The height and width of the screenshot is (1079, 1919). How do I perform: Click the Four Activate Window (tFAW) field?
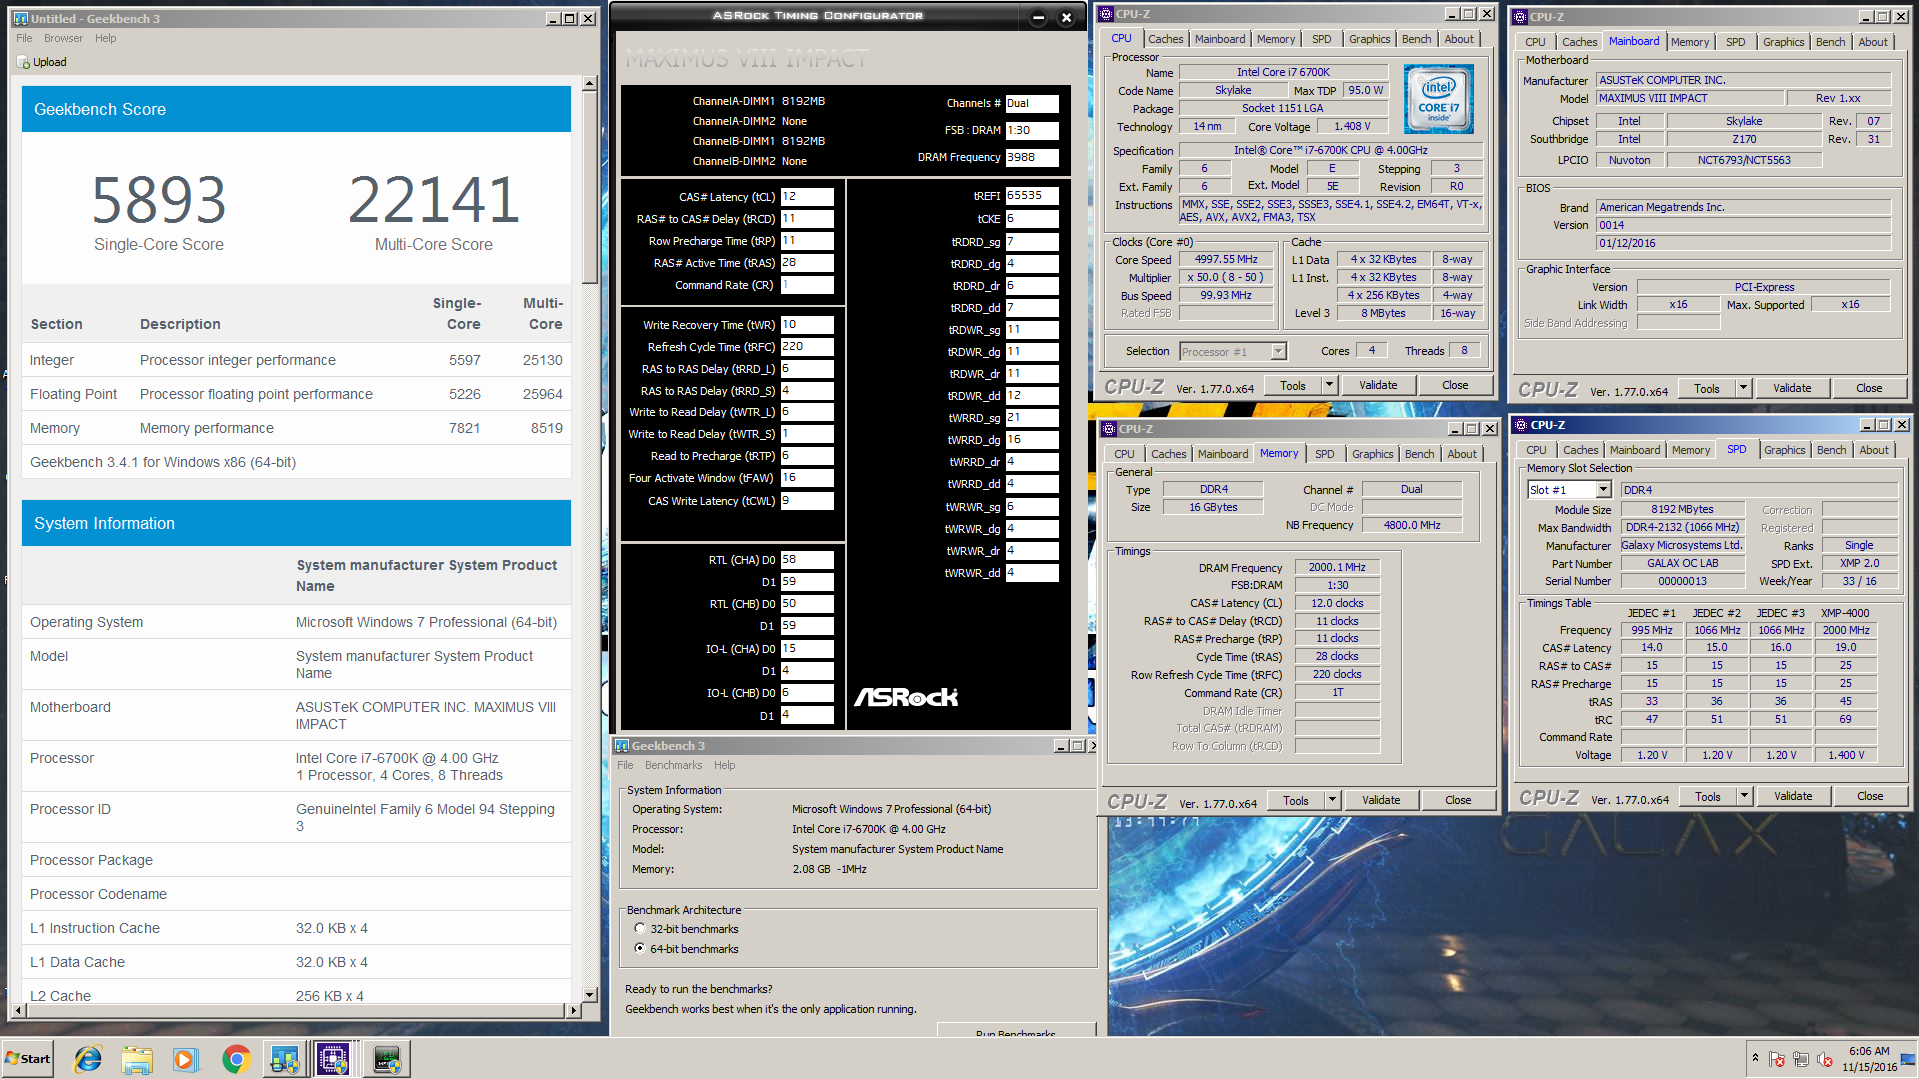[806, 478]
